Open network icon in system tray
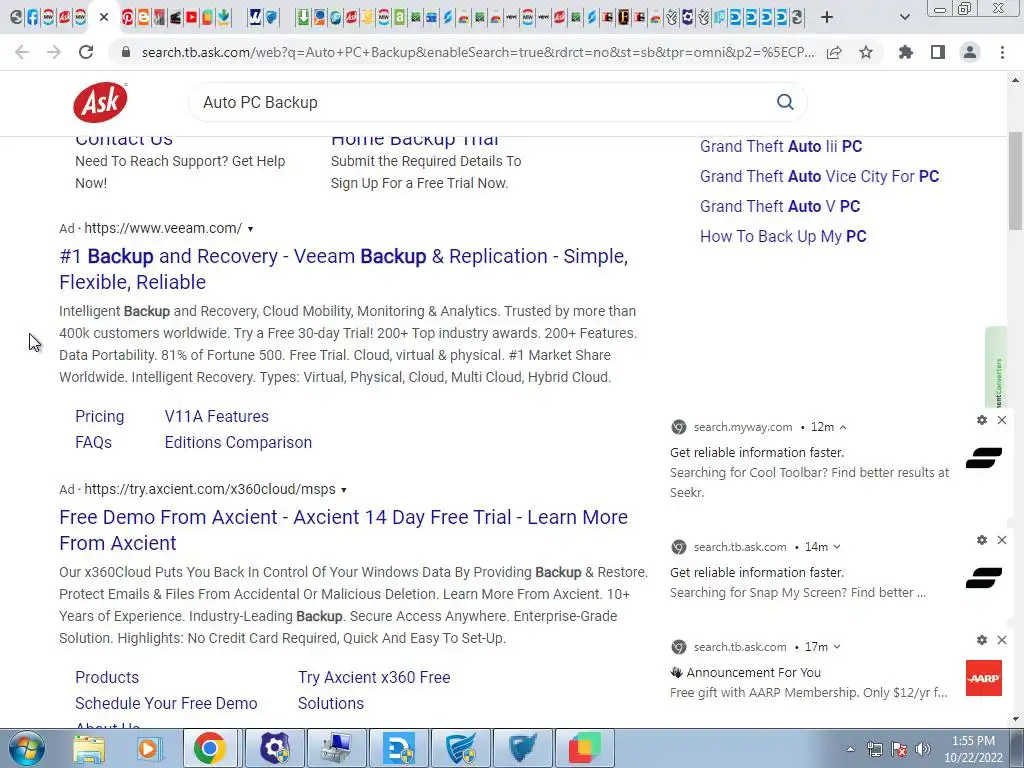The width and height of the screenshot is (1024, 768). (874, 749)
